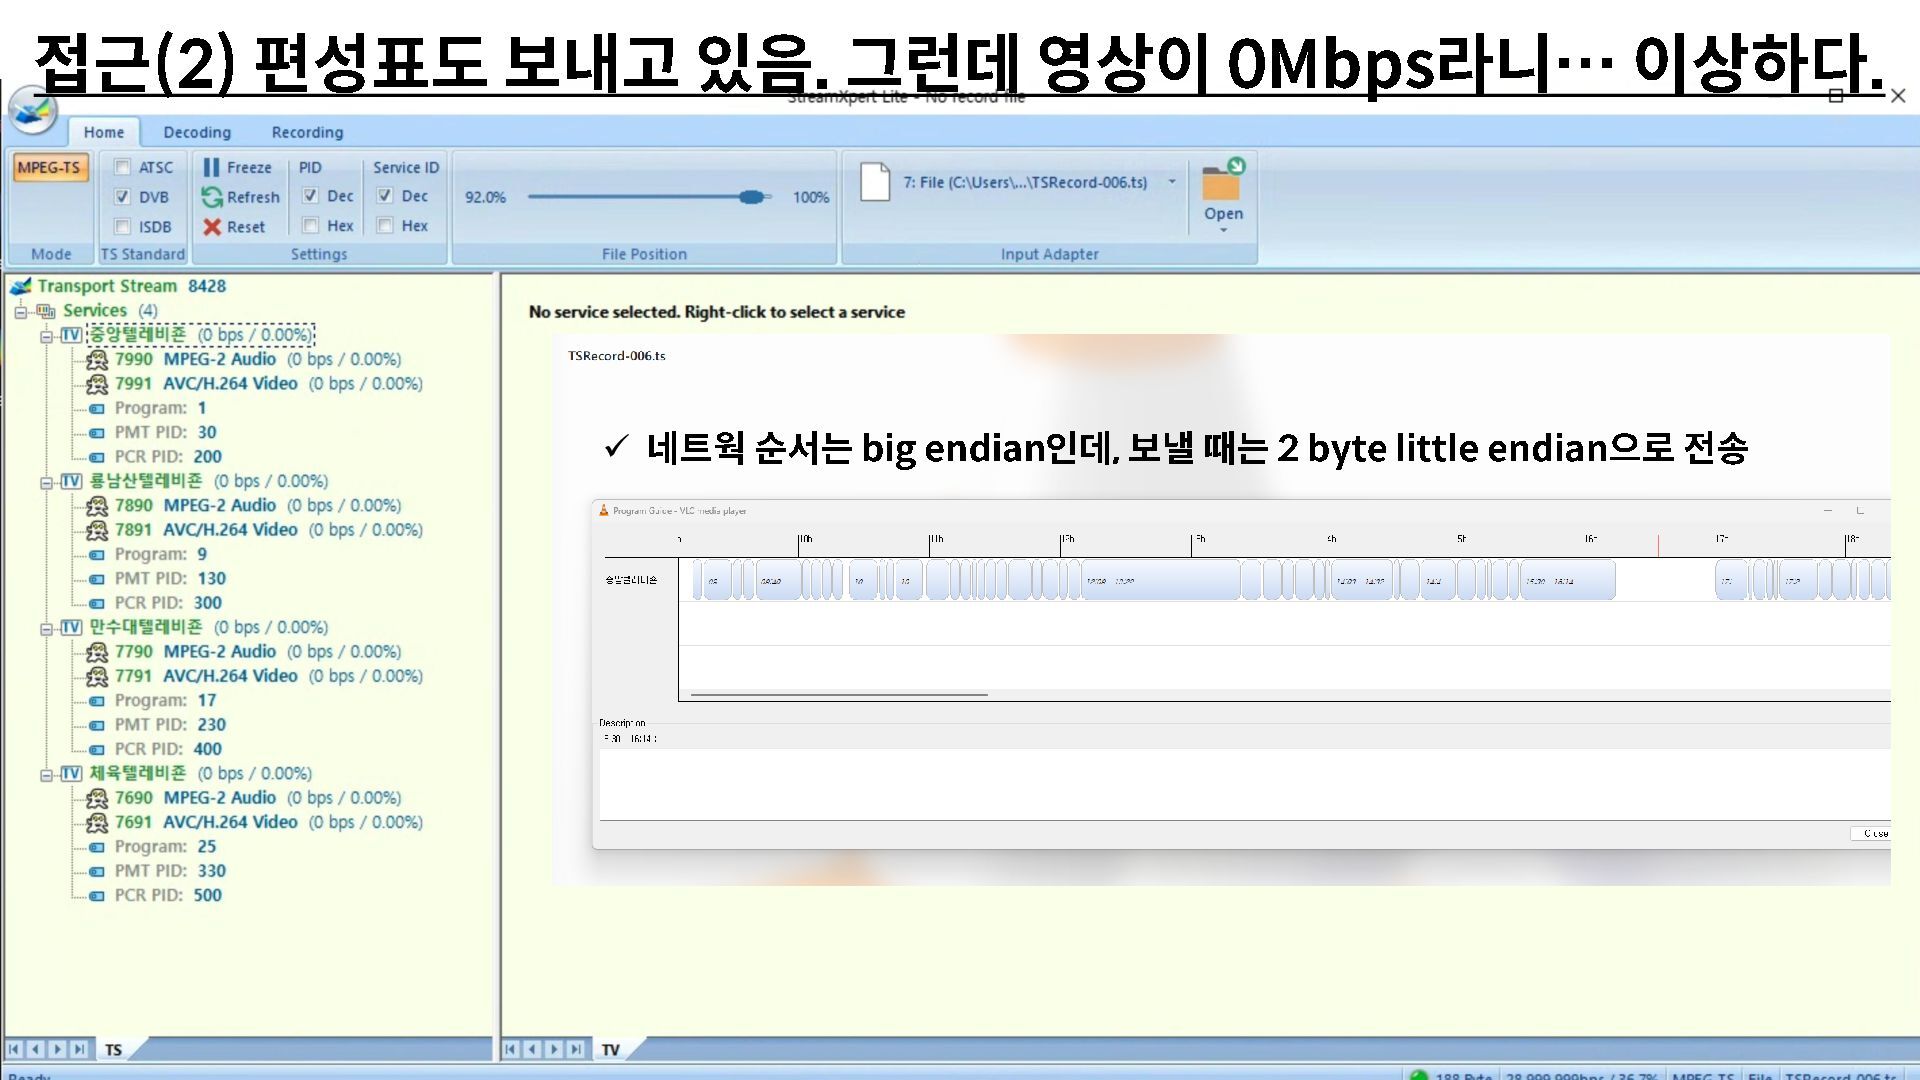Click the StreamXpert application logo button
The image size is (1920, 1080).
[32, 111]
